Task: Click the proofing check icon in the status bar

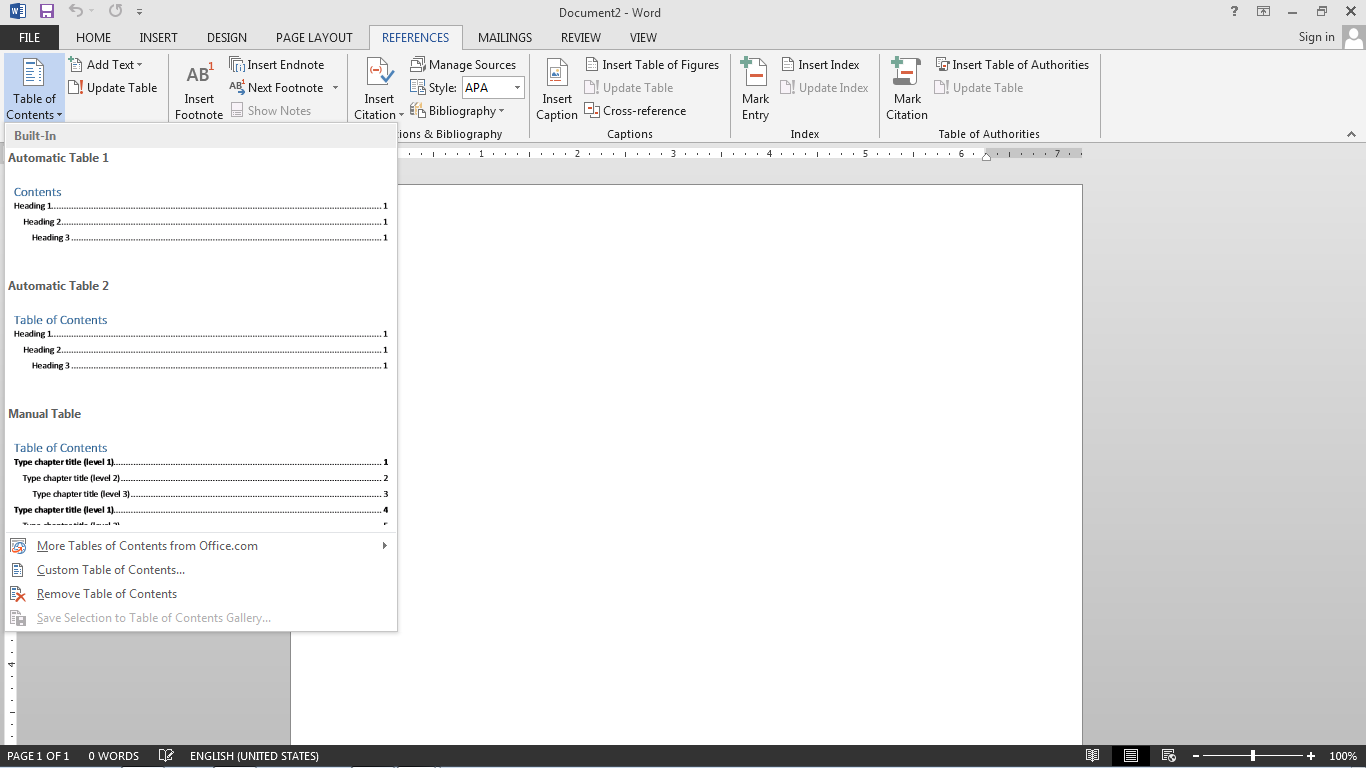Action: [x=166, y=756]
